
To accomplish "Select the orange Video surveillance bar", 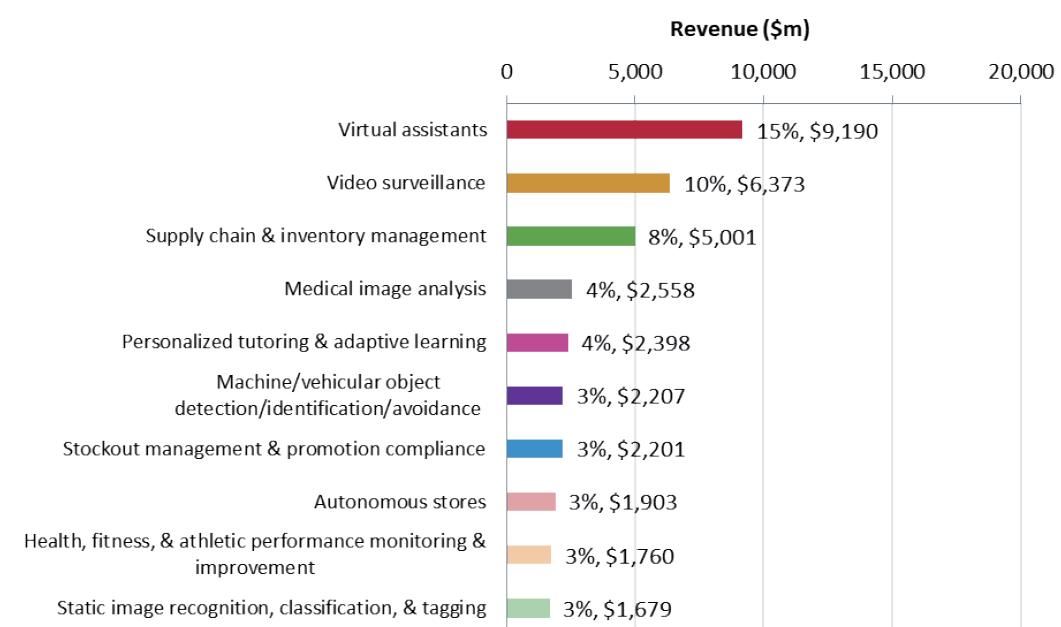I will 588,183.
